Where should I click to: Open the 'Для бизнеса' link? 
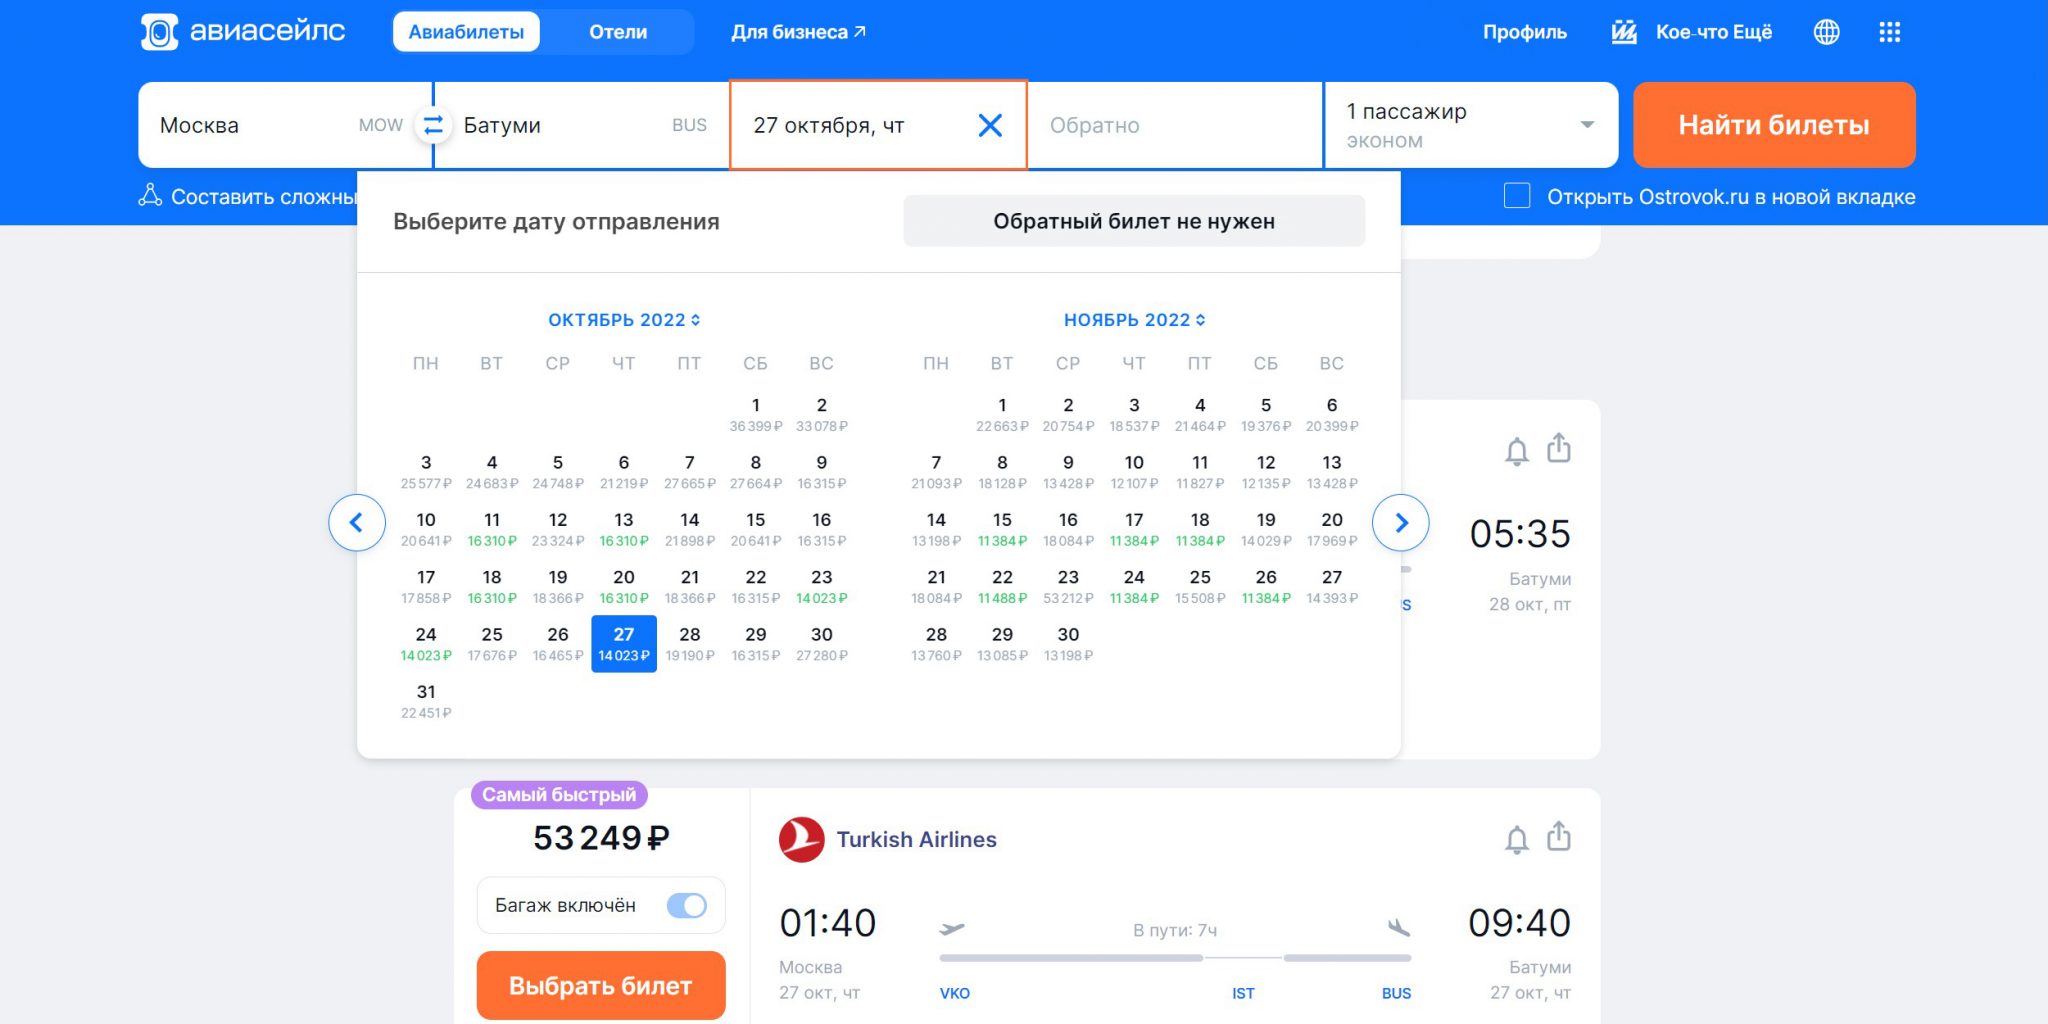(x=798, y=32)
